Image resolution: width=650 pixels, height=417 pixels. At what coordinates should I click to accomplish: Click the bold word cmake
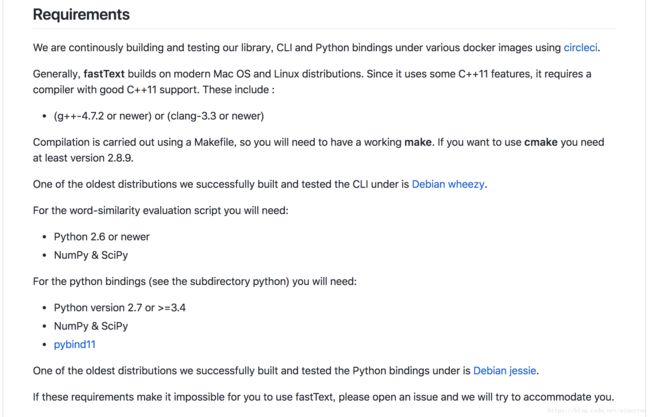click(541, 142)
